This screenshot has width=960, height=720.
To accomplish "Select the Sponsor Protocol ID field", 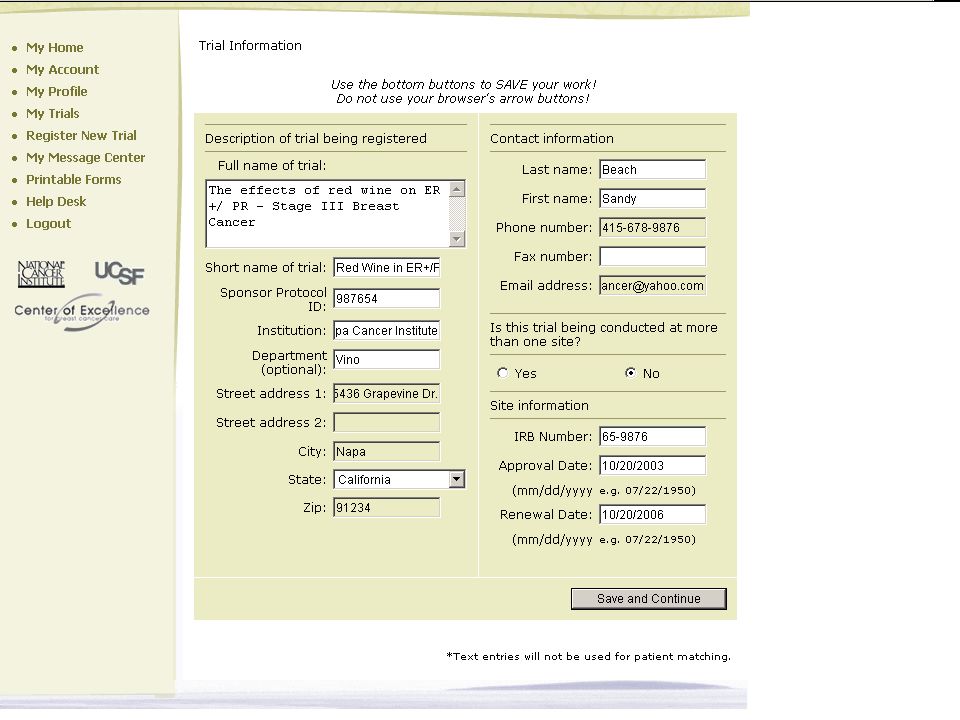I will [x=387, y=299].
